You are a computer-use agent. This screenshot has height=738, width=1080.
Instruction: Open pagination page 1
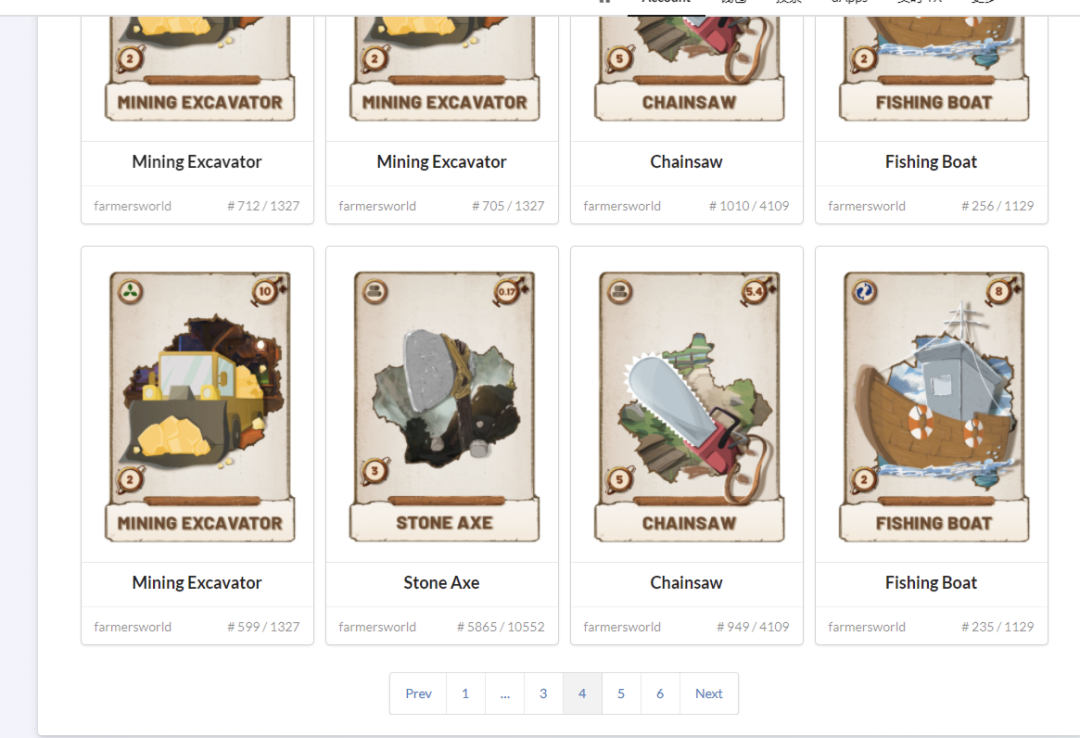466,693
